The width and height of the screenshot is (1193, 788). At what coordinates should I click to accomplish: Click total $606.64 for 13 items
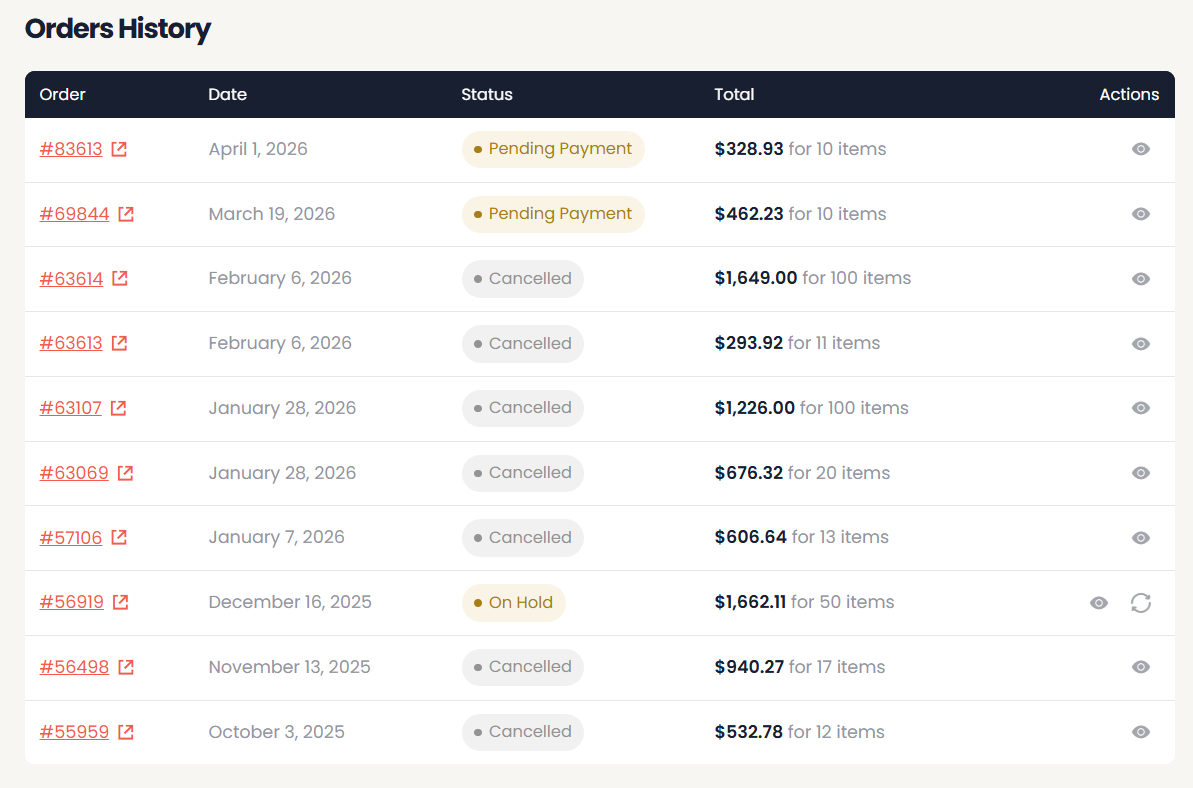802,538
